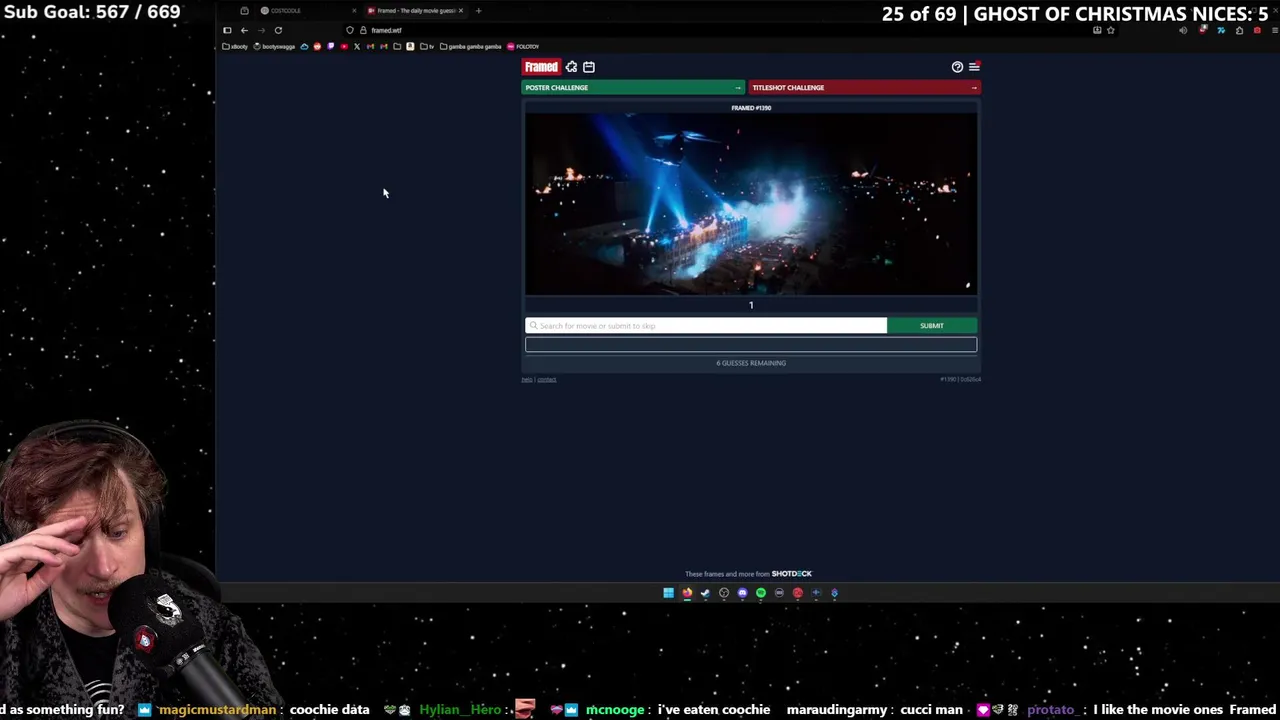Open Spotify from the taskbar
Screen dimensions: 1280x720
tap(761, 593)
